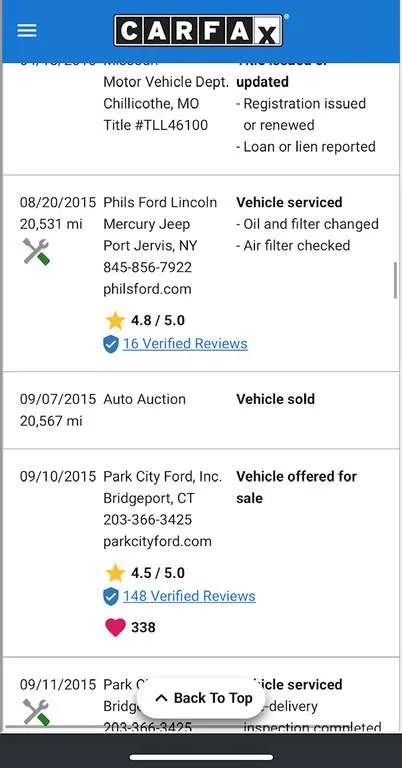Tap the pink heart favorites icon
This screenshot has height=768, width=402.
click(115, 627)
